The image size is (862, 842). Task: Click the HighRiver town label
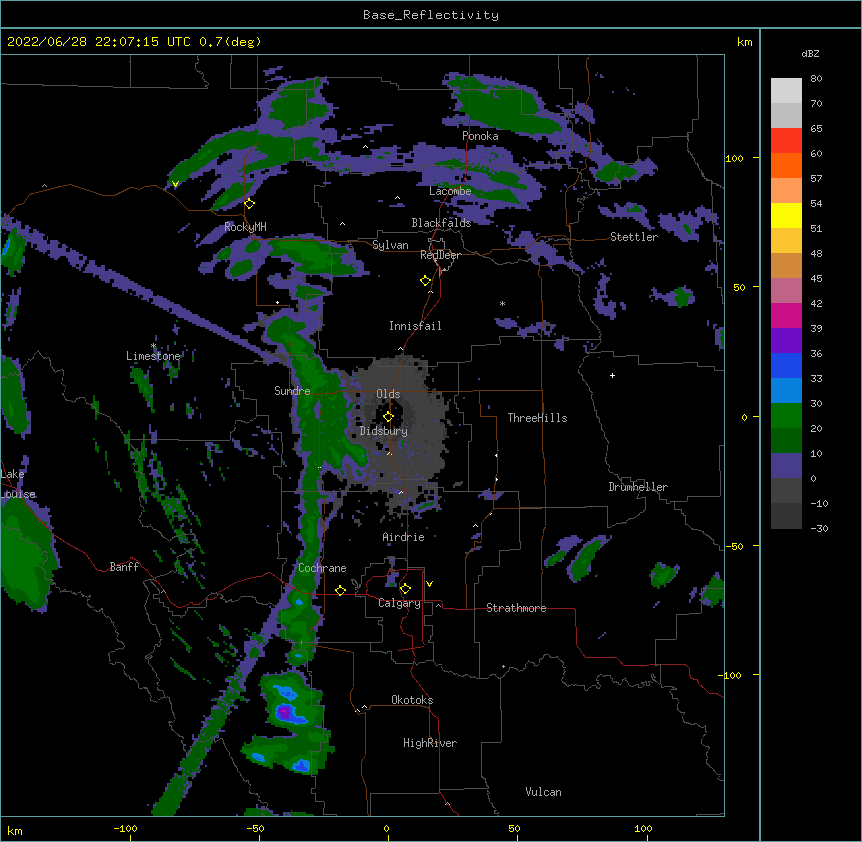tap(430, 743)
